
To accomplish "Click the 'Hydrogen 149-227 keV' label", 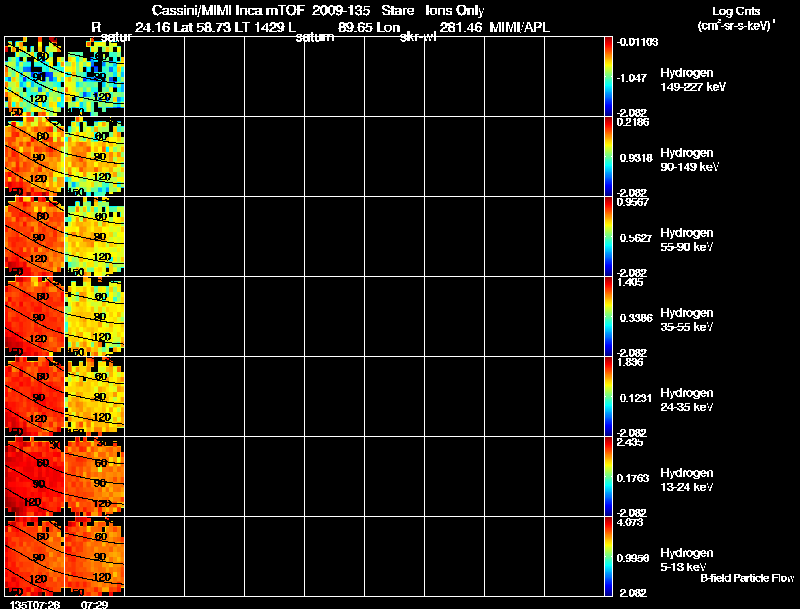I will click(x=693, y=80).
